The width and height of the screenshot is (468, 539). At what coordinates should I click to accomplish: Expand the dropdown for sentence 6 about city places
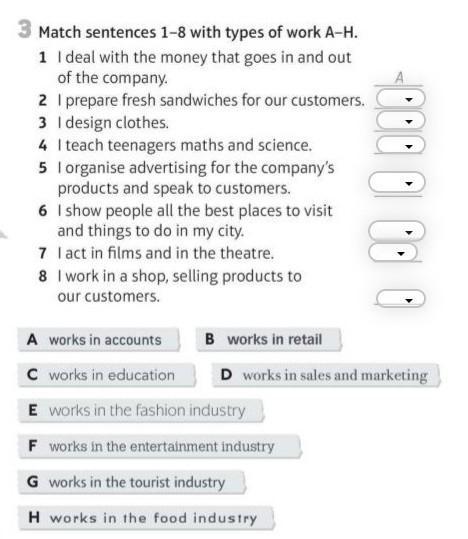coord(397,231)
